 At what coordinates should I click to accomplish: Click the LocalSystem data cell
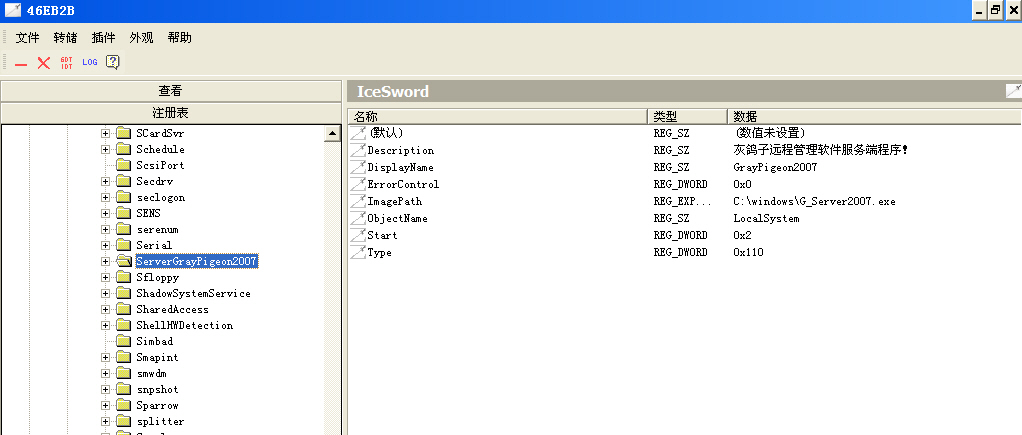766,218
